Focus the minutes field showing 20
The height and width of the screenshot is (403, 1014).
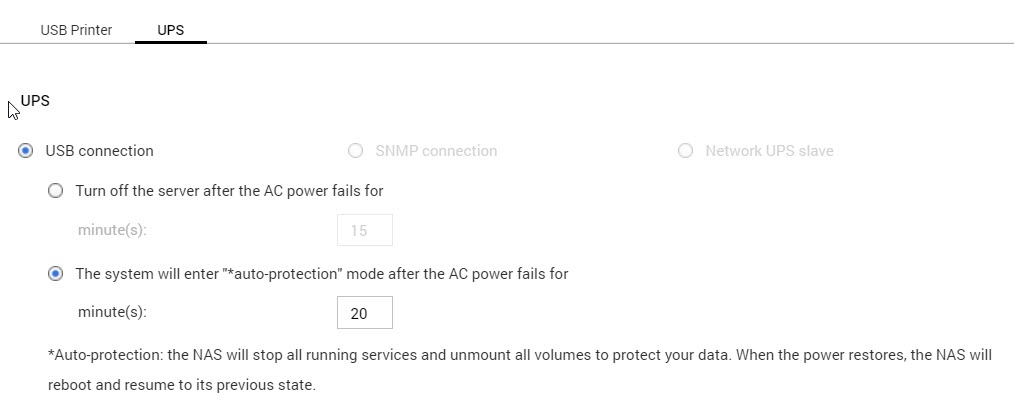pos(365,313)
